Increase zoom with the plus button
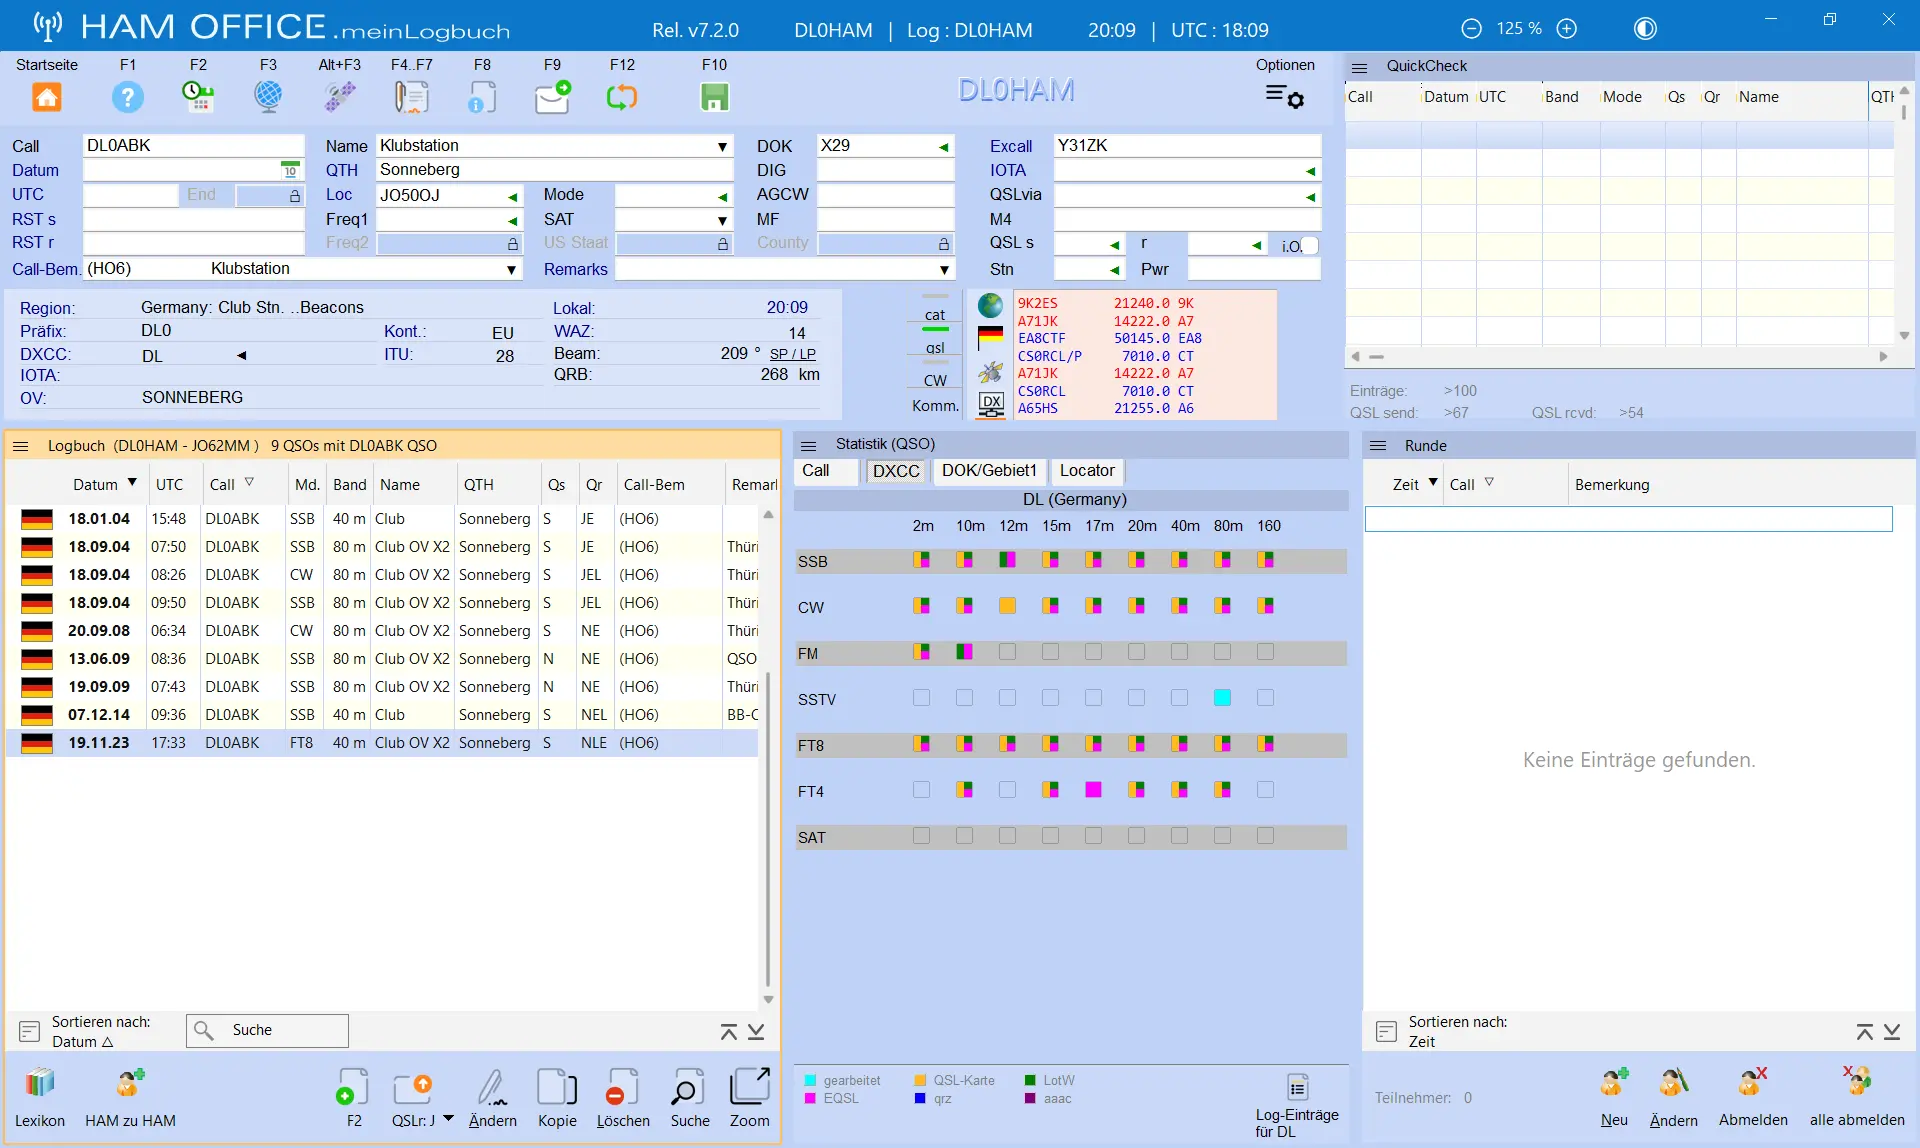Image resolution: width=1920 pixels, height=1148 pixels. pos(1567,29)
